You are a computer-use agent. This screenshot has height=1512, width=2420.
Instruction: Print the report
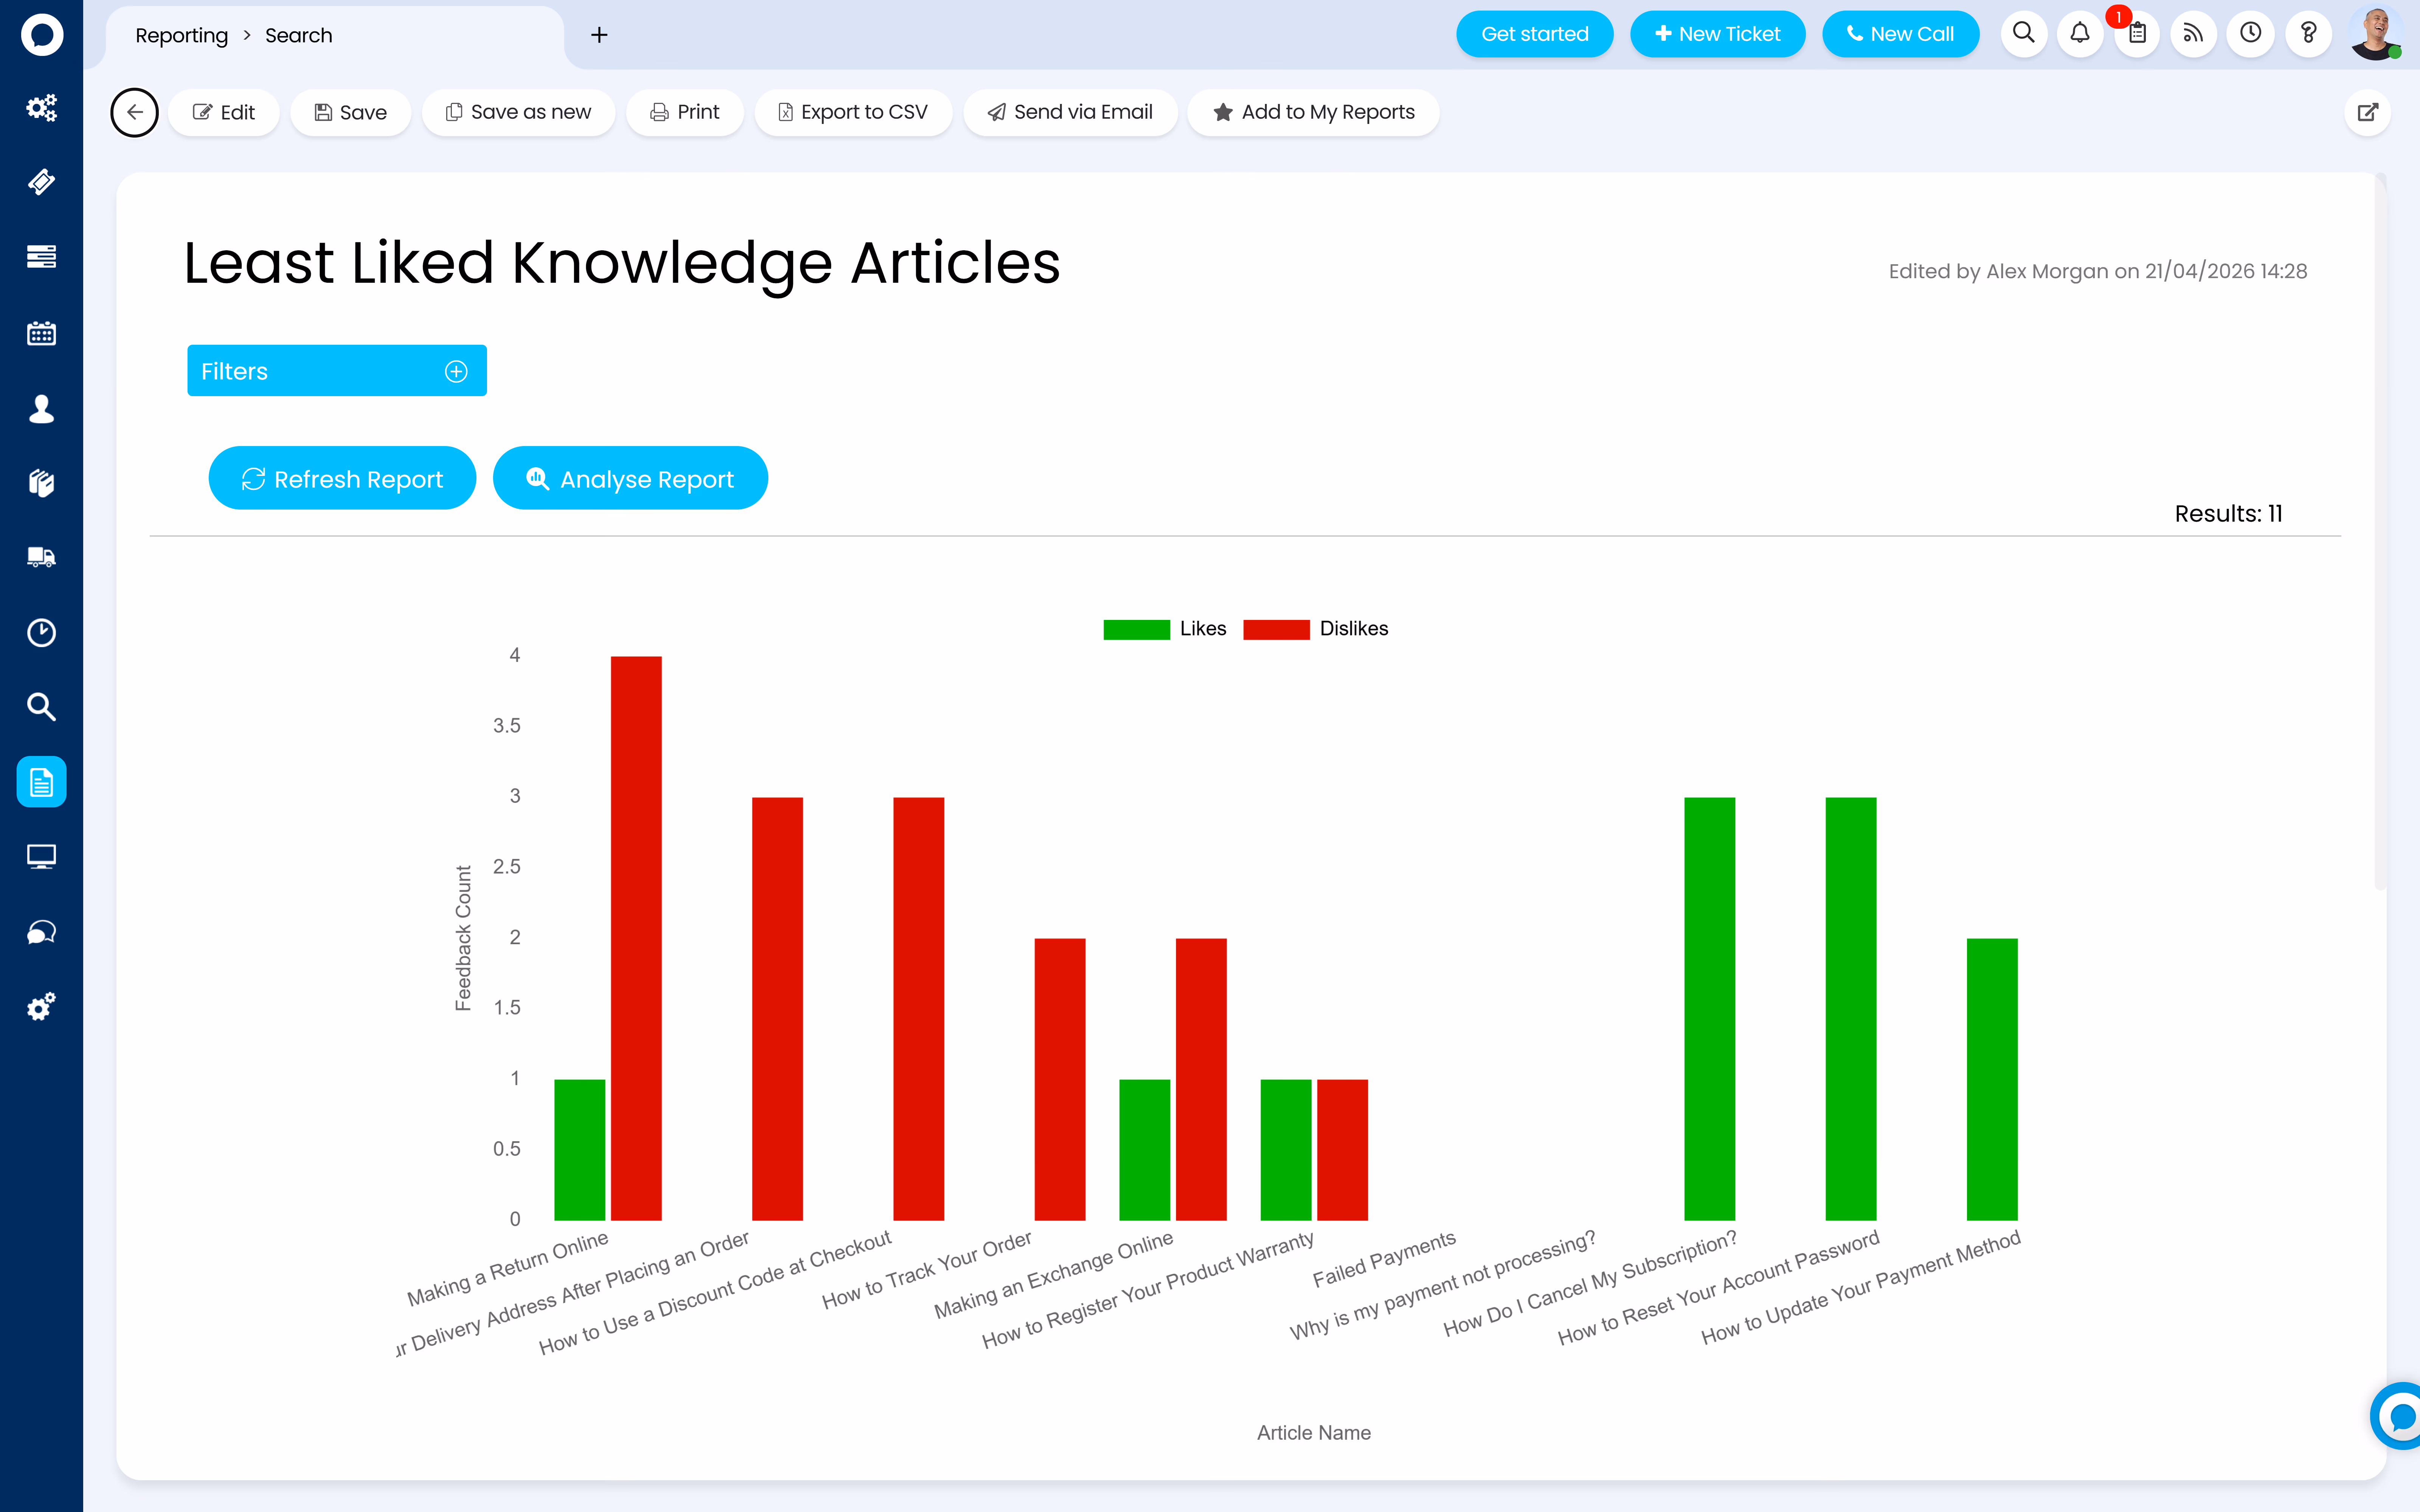(x=685, y=112)
